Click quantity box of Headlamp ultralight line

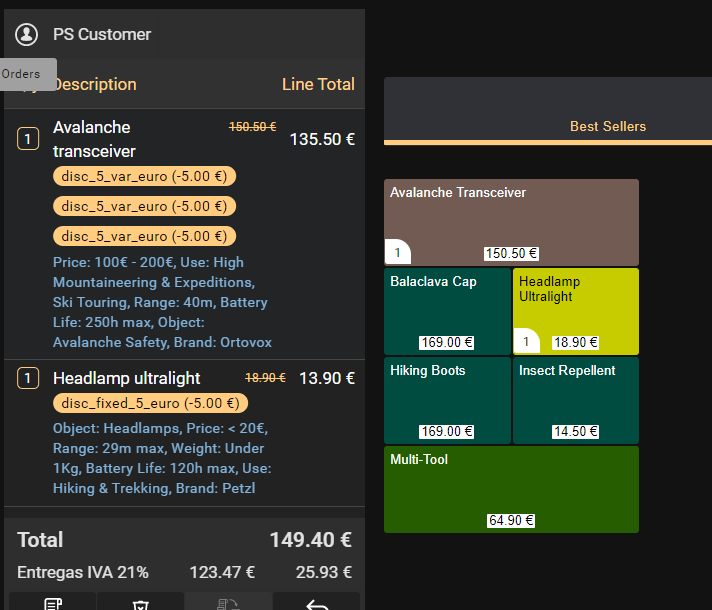(x=28, y=378)
